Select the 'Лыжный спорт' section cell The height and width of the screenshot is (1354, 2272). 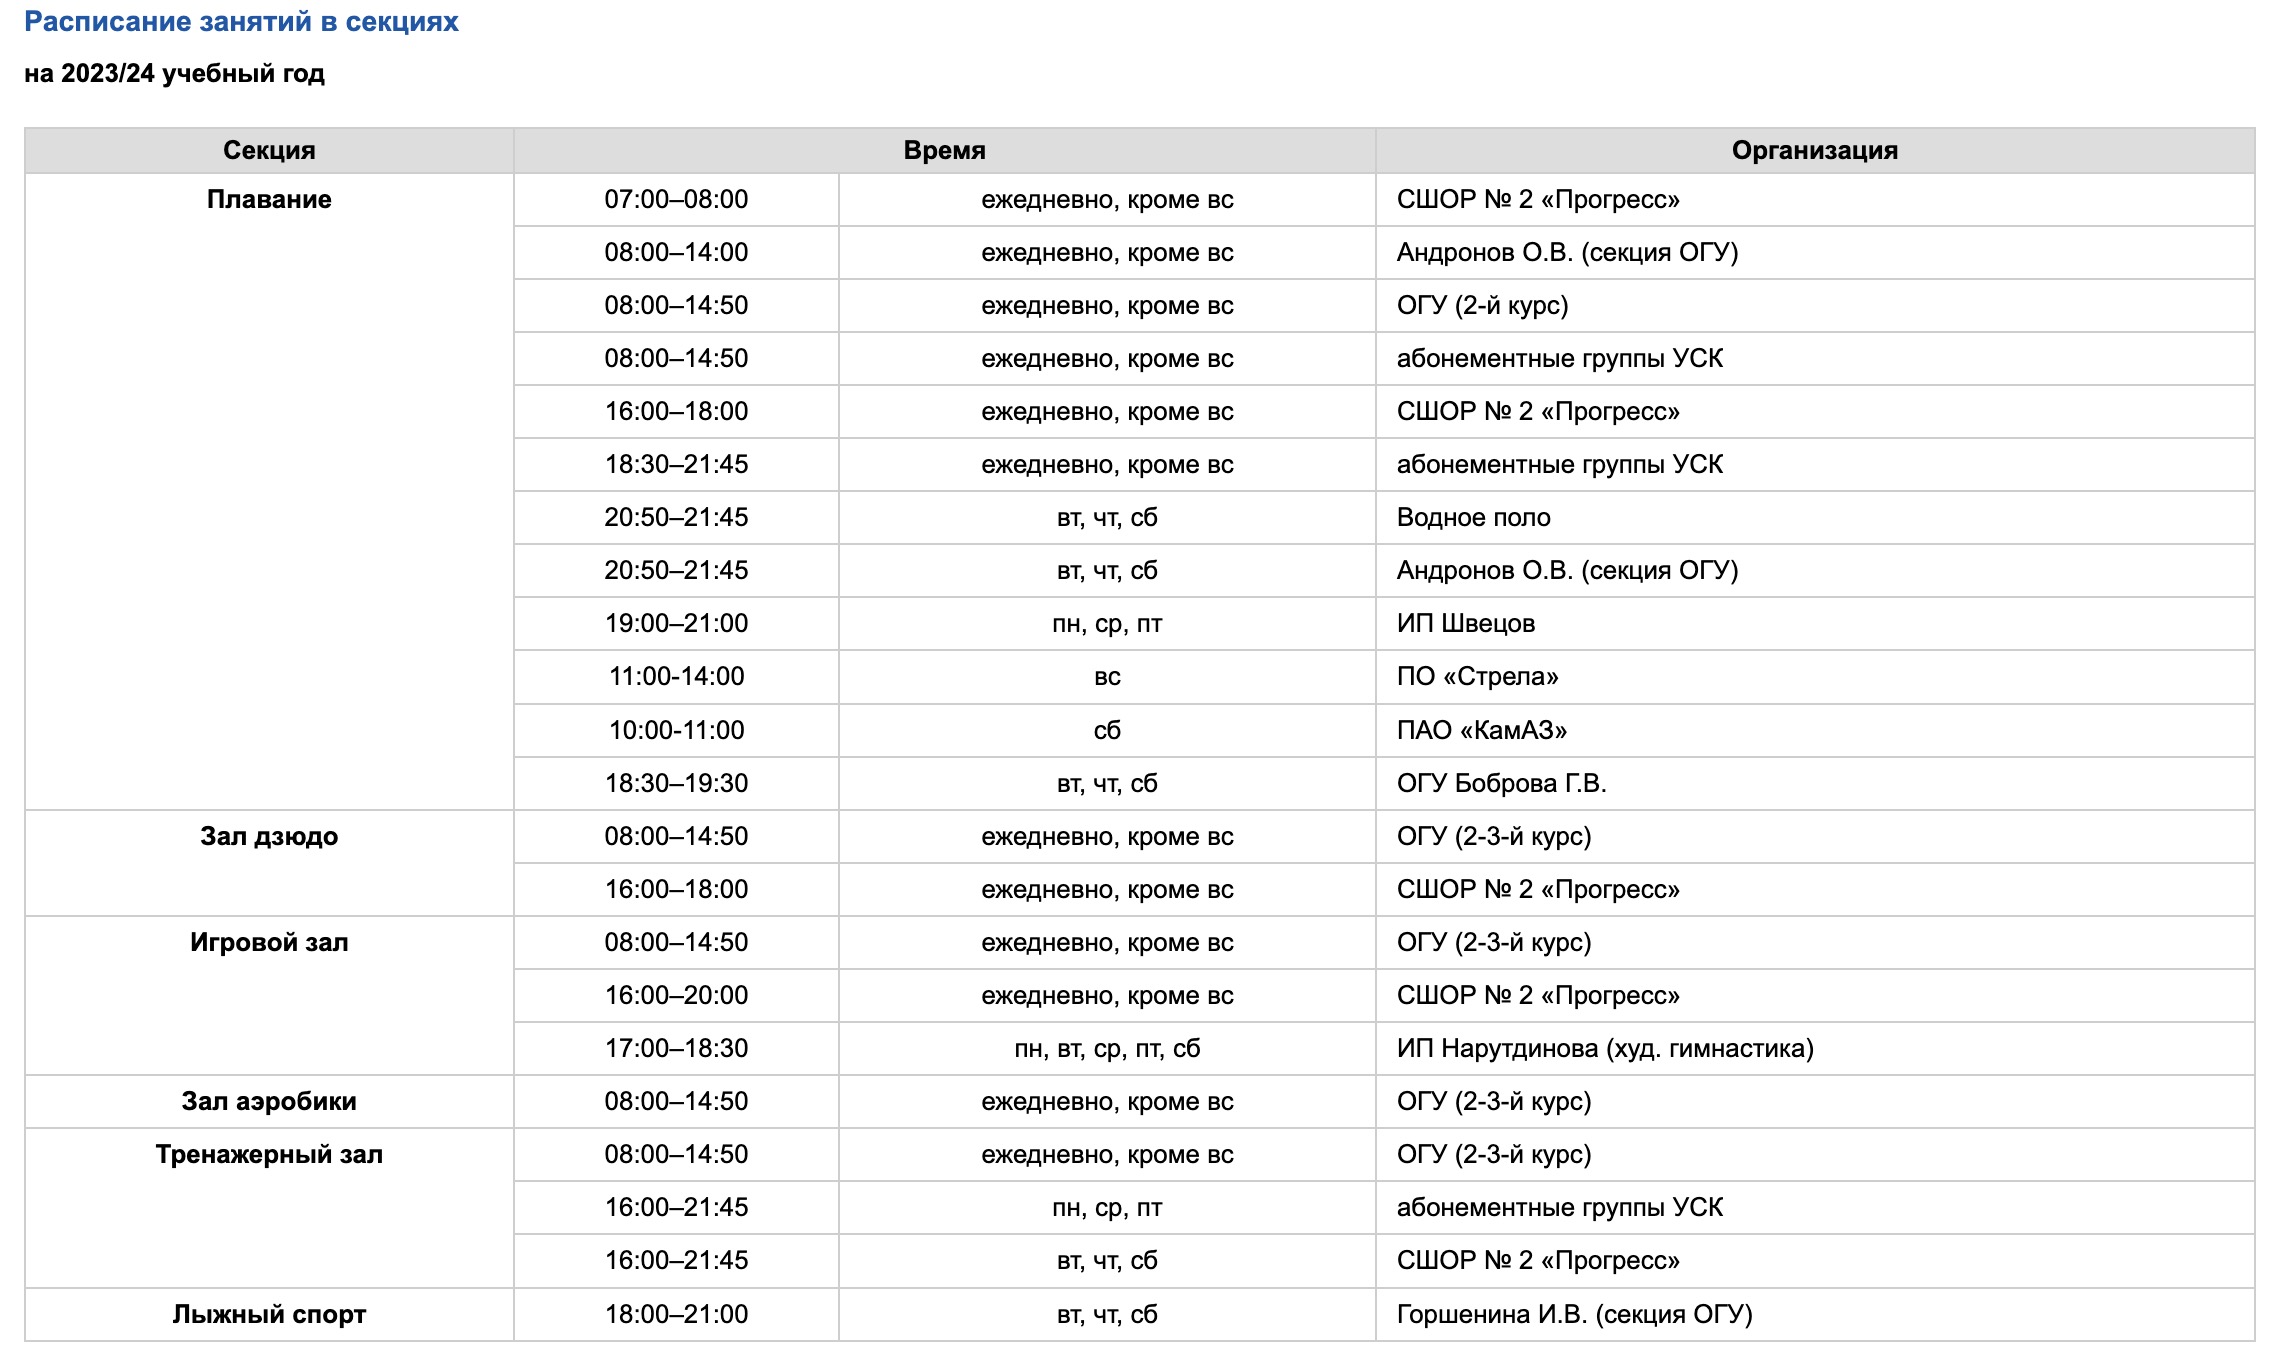[269, 1314]
